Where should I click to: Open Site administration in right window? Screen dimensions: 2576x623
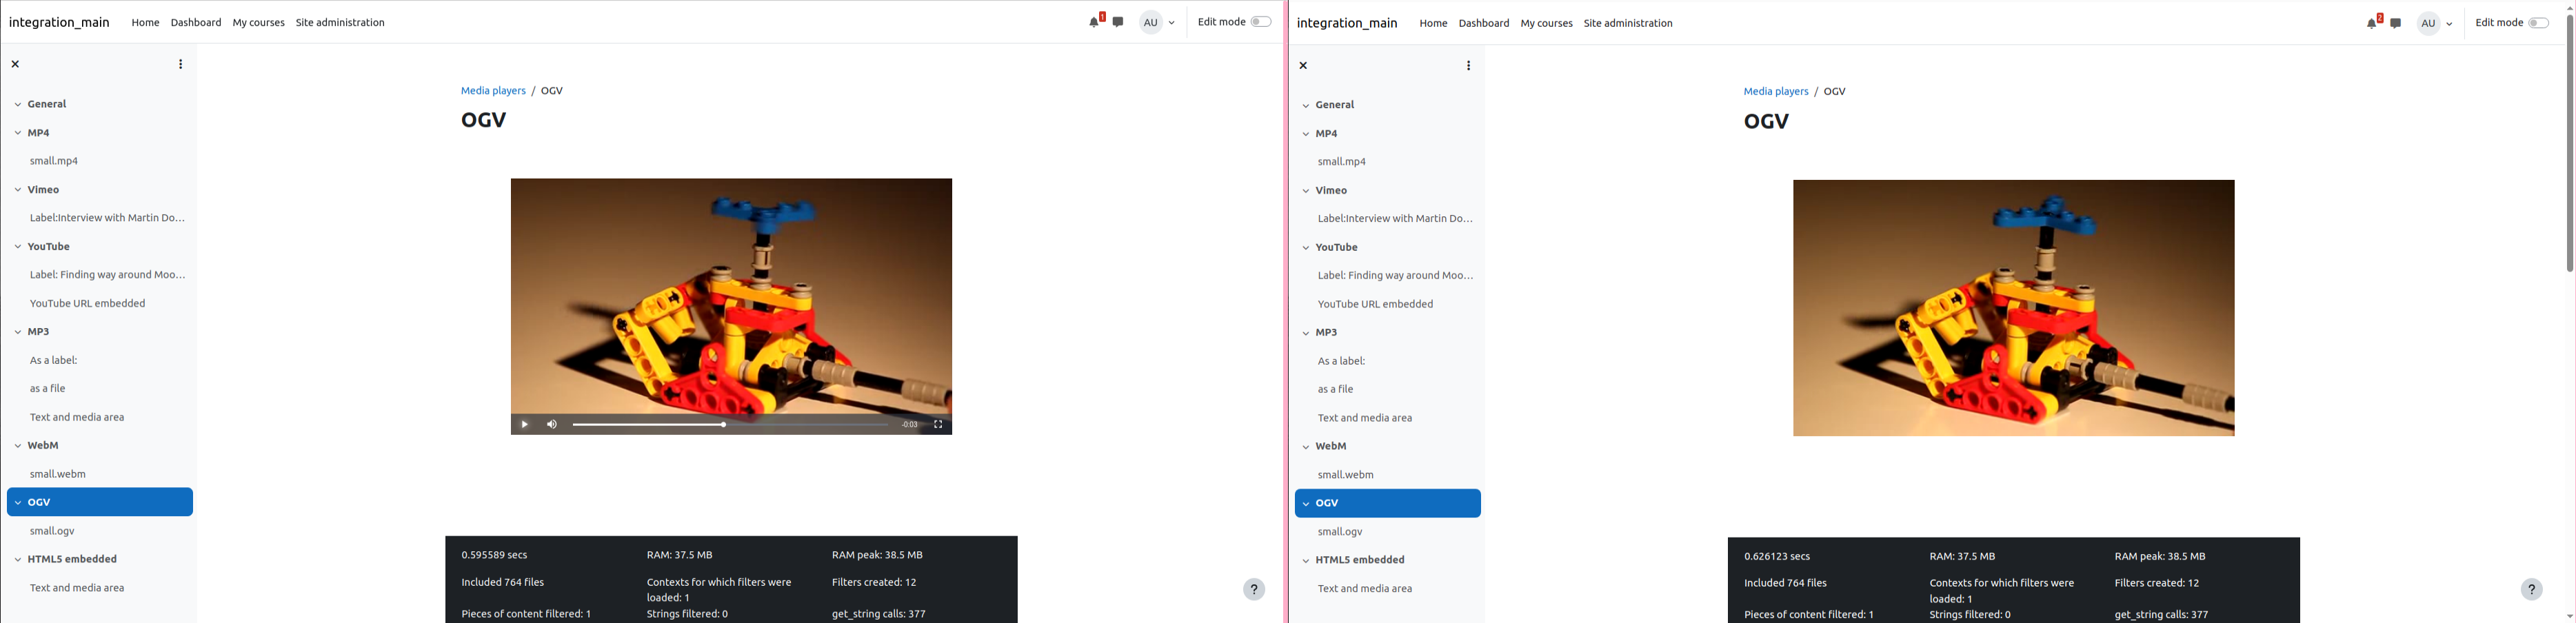(x=1628, y=23)
